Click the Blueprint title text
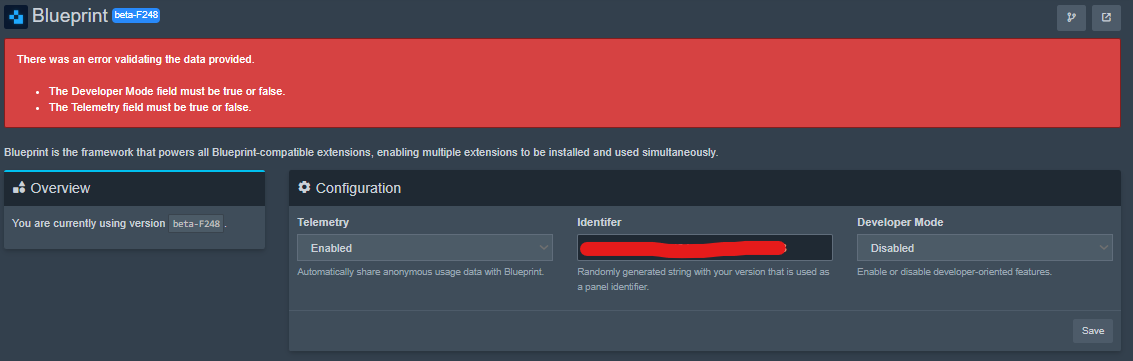The image size is (1133, 361). 70,16
